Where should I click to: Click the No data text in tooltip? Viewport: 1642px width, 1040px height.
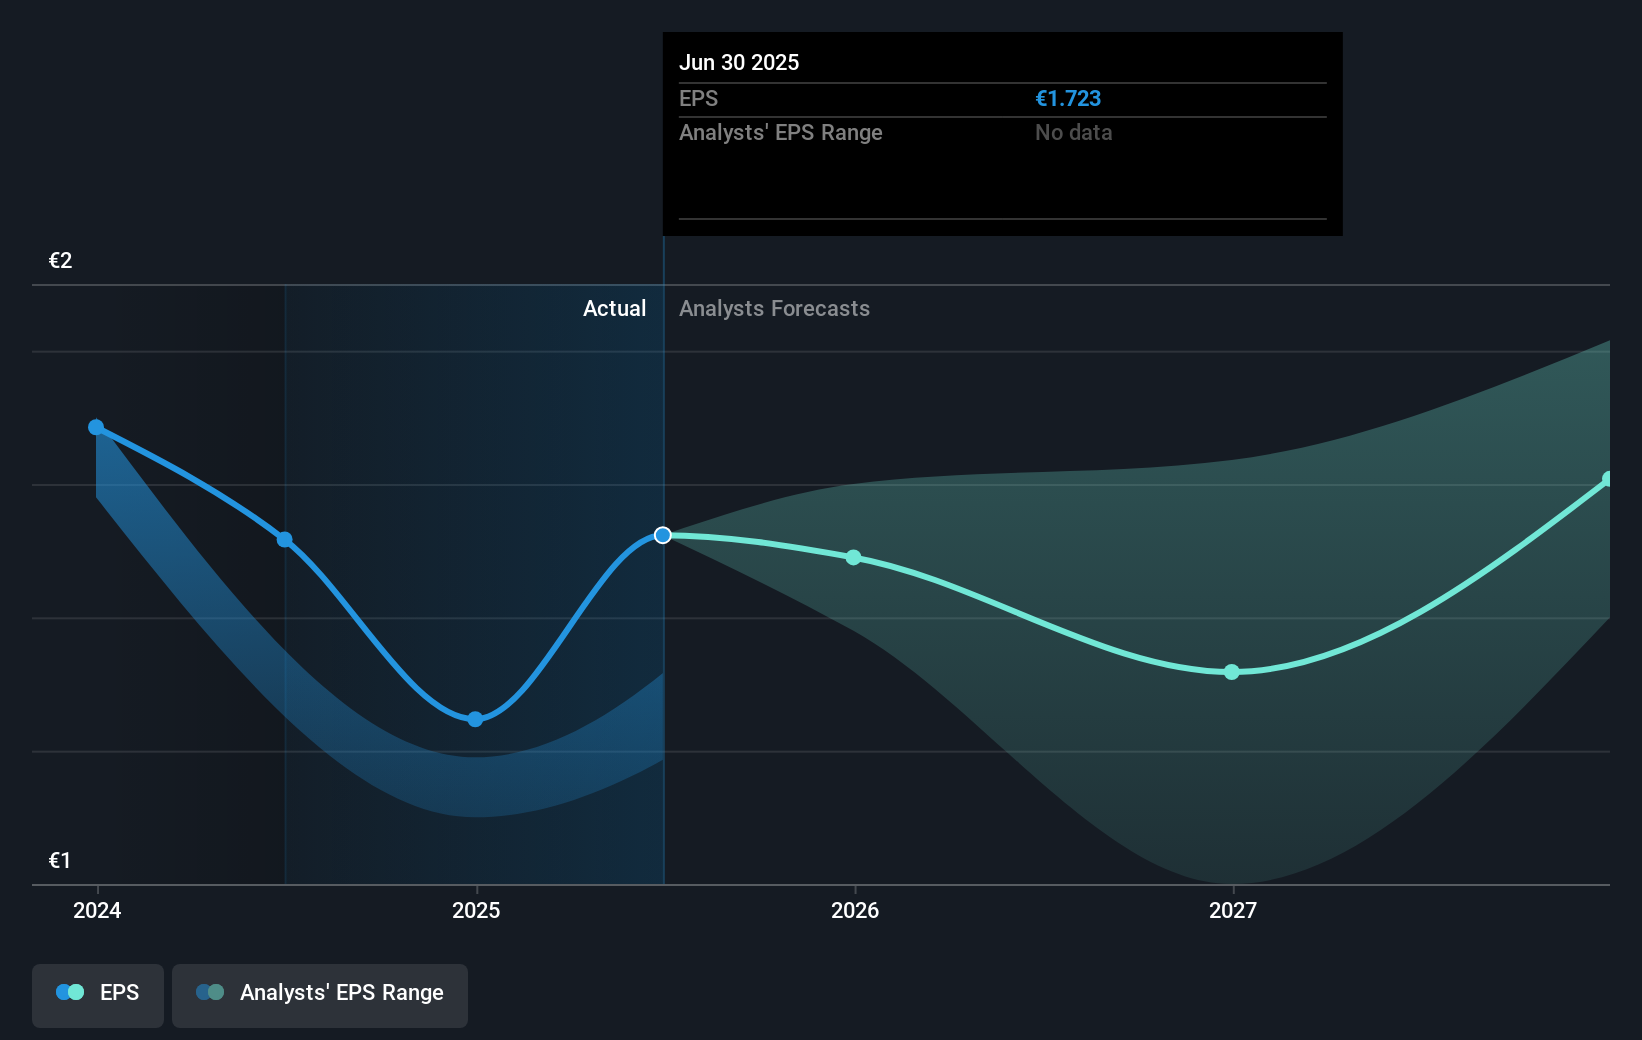(x=1073, y=132)
